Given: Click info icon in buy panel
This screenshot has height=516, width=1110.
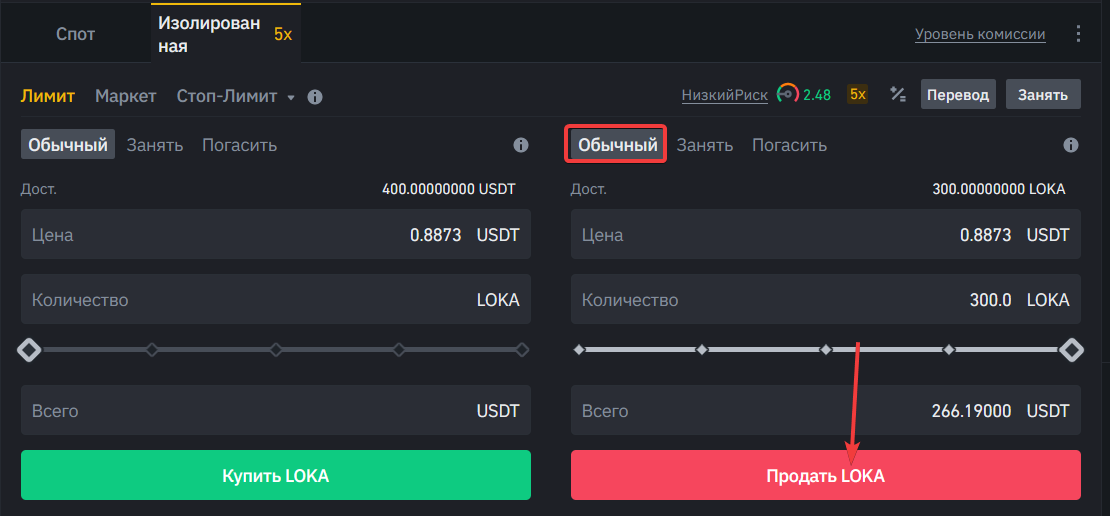Looking at the screenshot, I should click(x=521, y=145).
